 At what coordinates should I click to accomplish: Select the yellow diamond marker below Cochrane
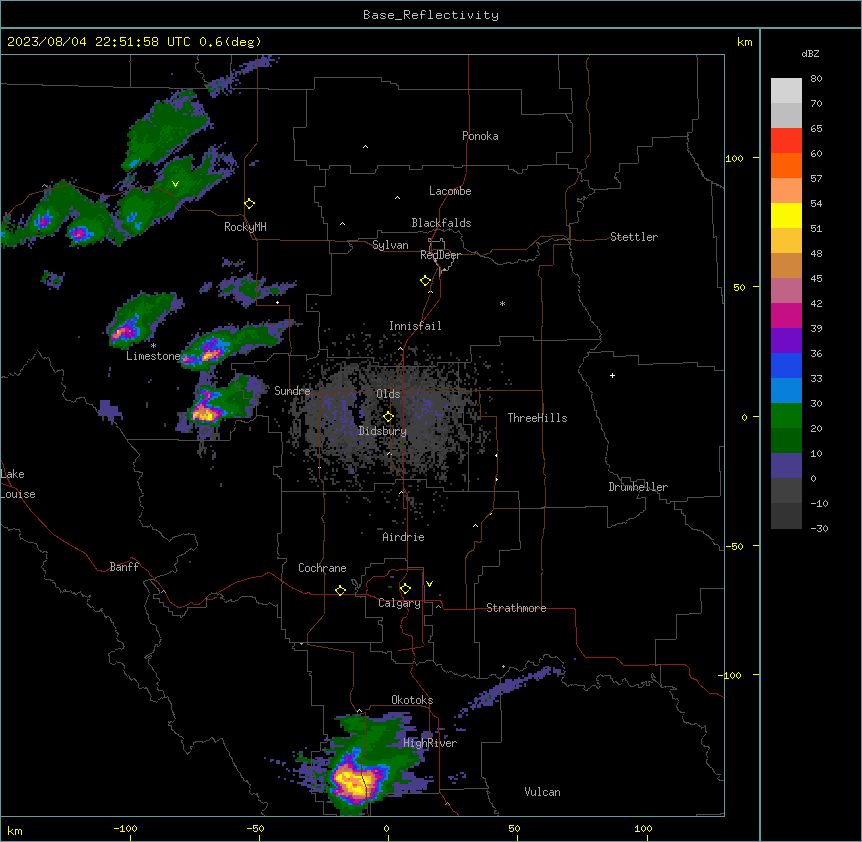[x=340, y=590]
